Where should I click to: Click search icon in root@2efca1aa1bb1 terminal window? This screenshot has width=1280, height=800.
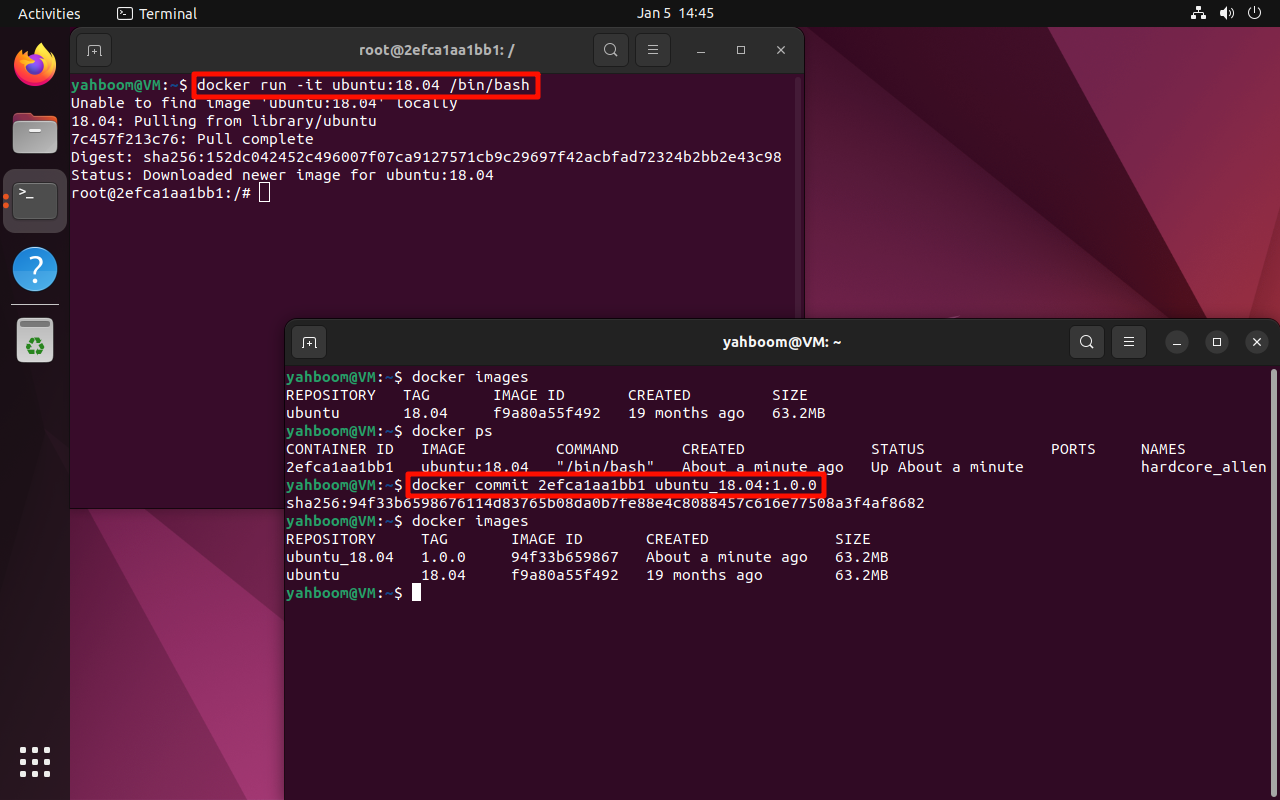[610, 50]
